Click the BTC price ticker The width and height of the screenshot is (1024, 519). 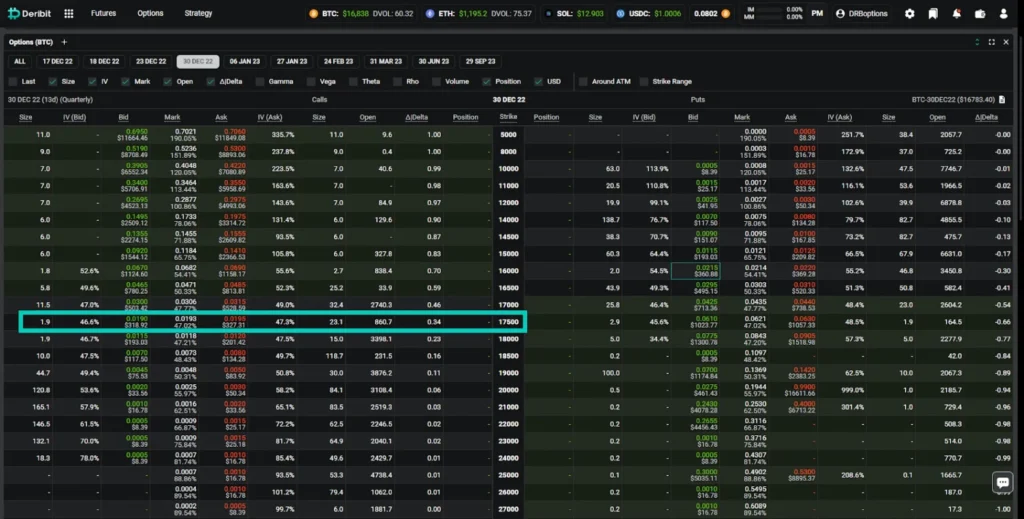[x=338, y=14]
